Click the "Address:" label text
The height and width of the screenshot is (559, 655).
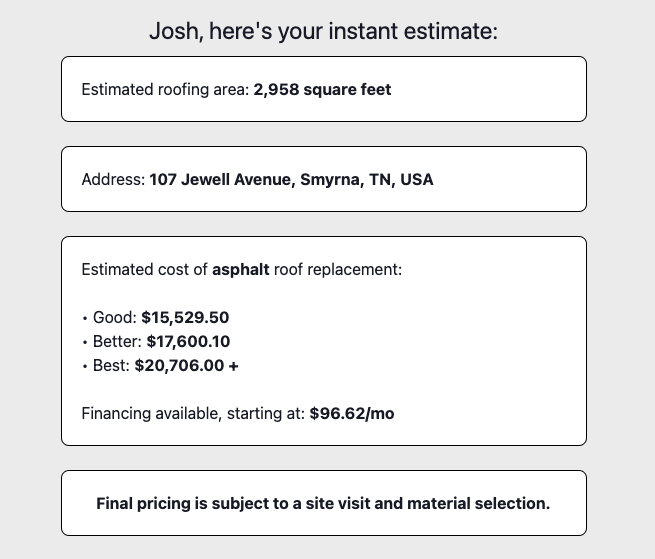click(x=113, y=180)
